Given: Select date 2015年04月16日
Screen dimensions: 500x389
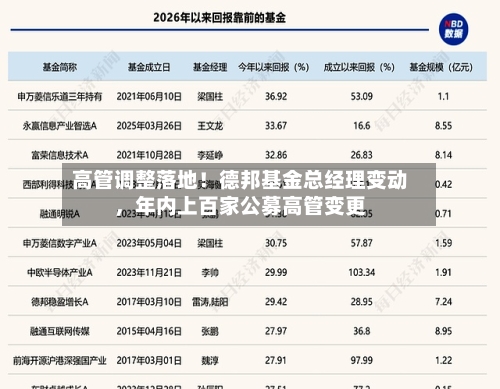Looking at the screenshot, I should (149, 331).
